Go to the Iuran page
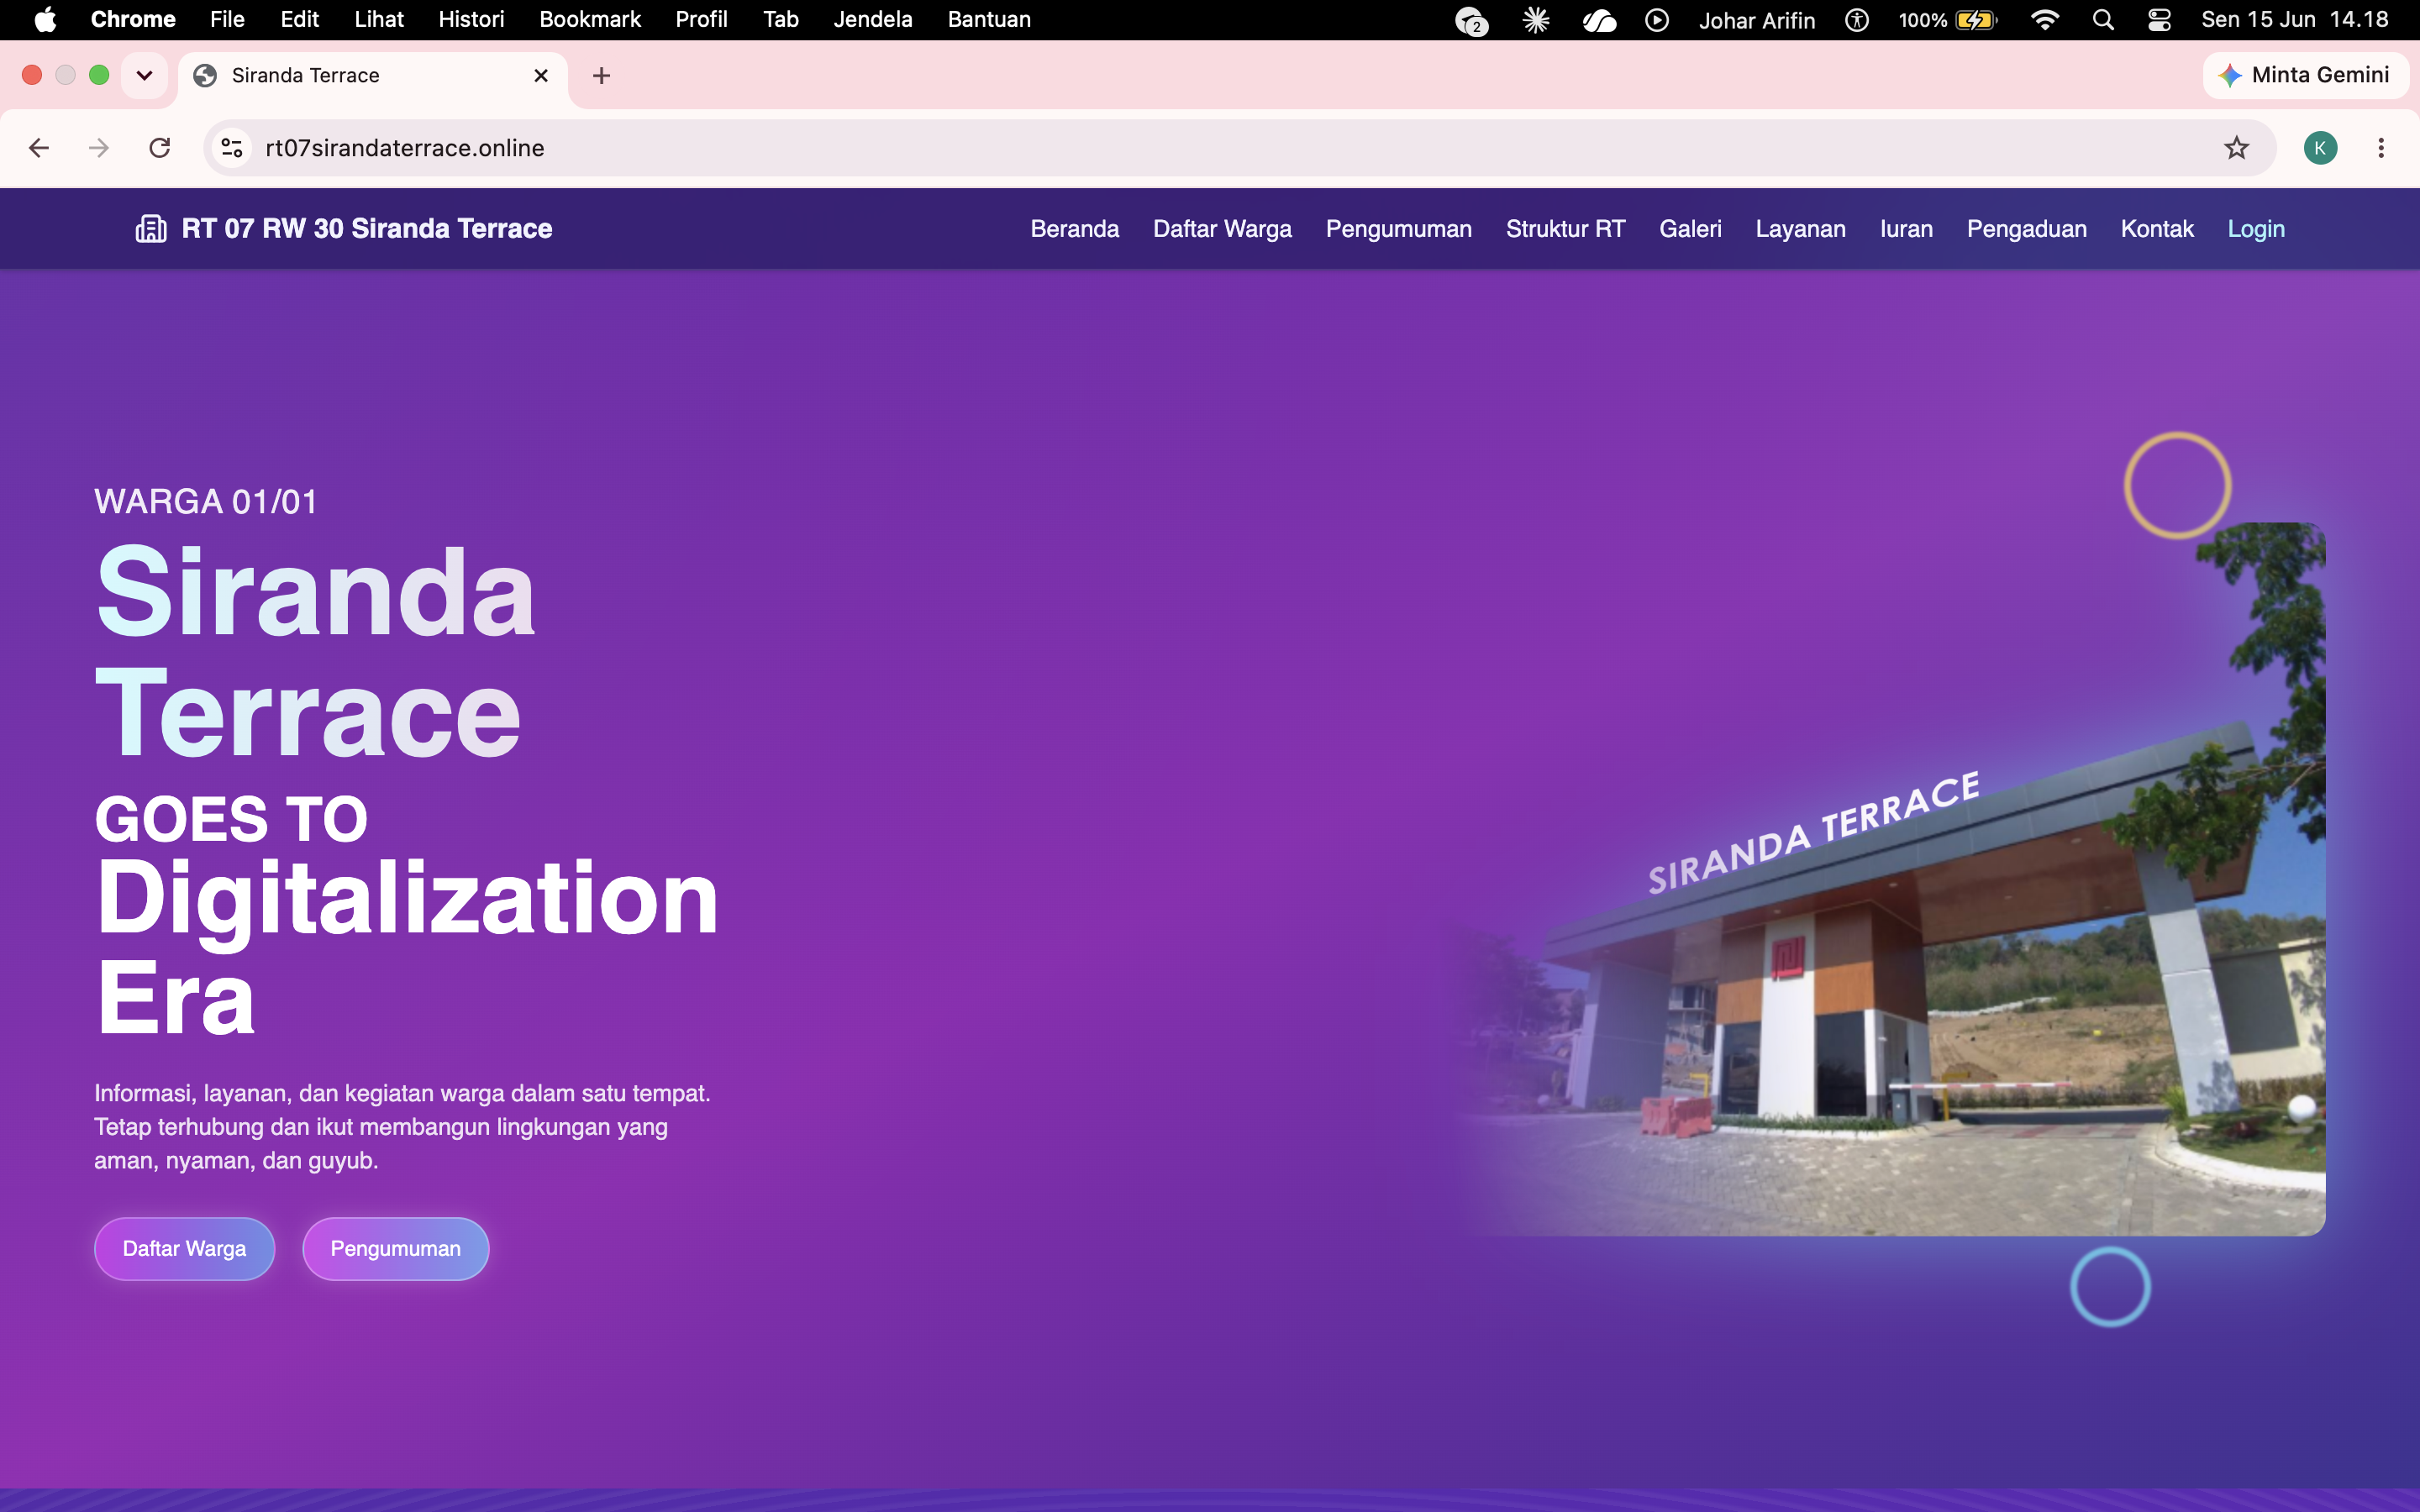Viewport: 2420px width, 1512px height. pos(1906,229)
